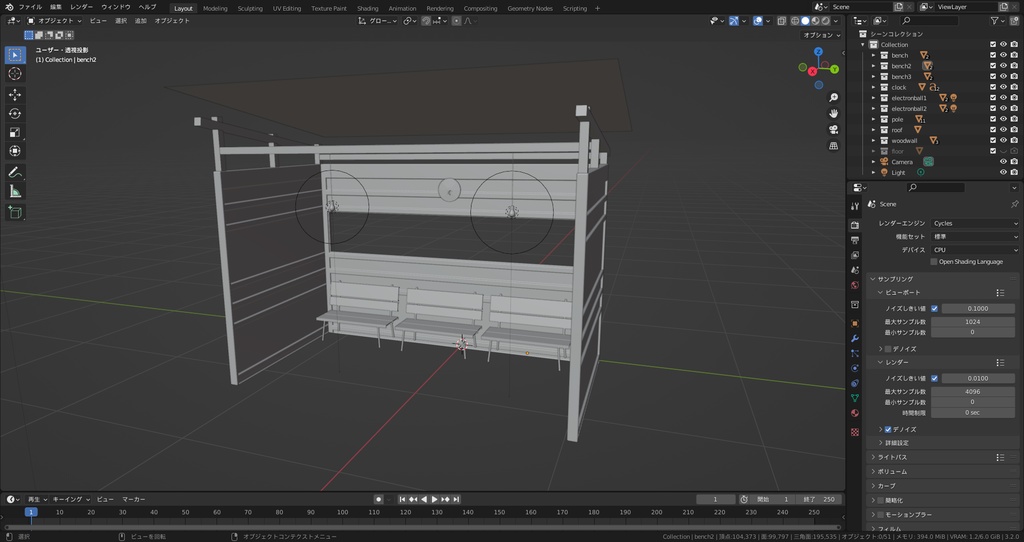Image resolution: width=1024 pixels, height=542 pixels.
Task: Click the 追加 menu in viewport header
Action: [x=140, y=20]
